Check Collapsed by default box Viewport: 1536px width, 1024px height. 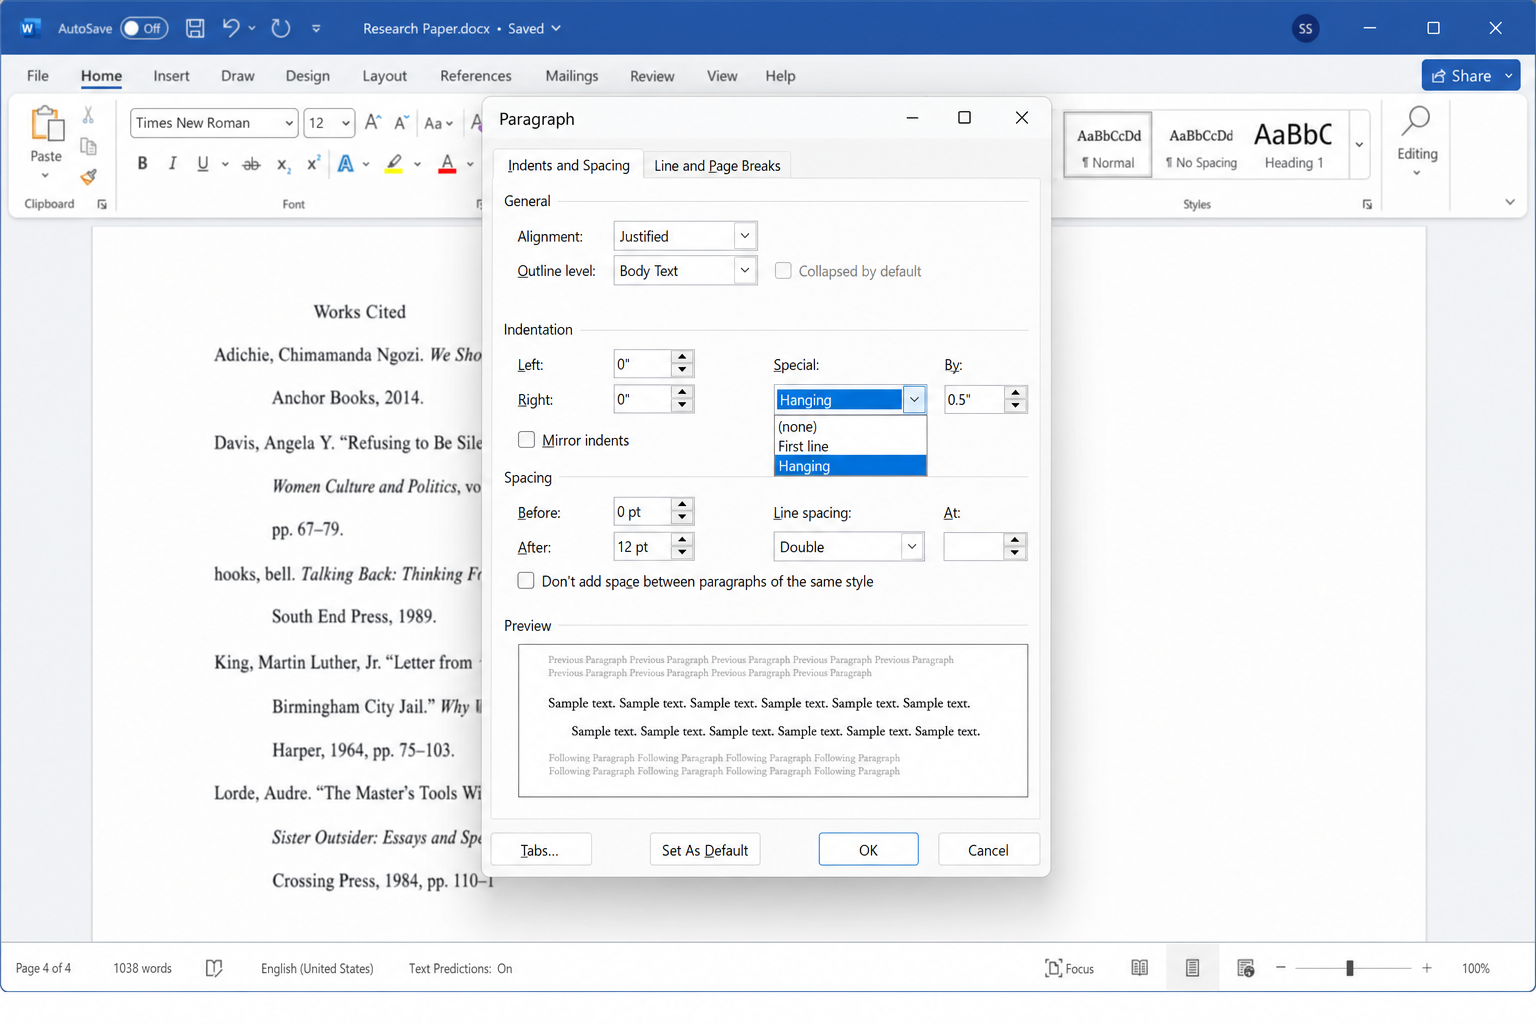[x=783, y=271]
